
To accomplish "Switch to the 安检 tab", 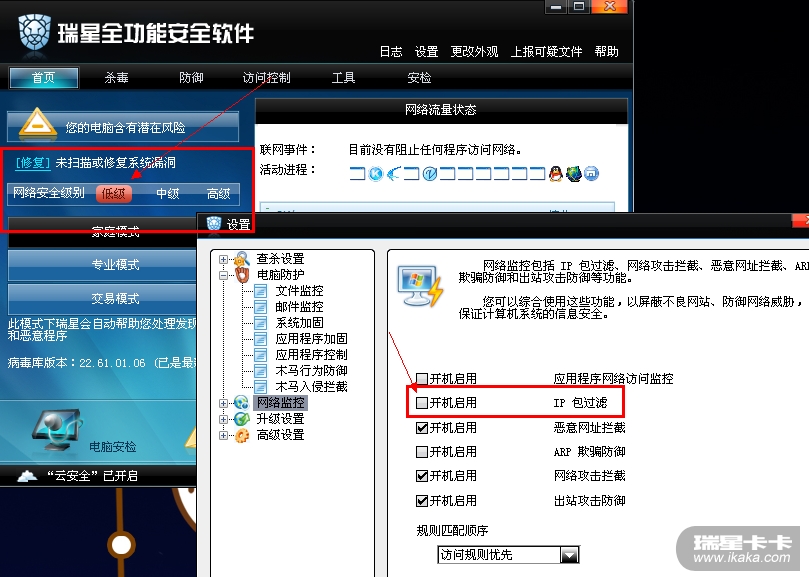I will tap(419, 78).
